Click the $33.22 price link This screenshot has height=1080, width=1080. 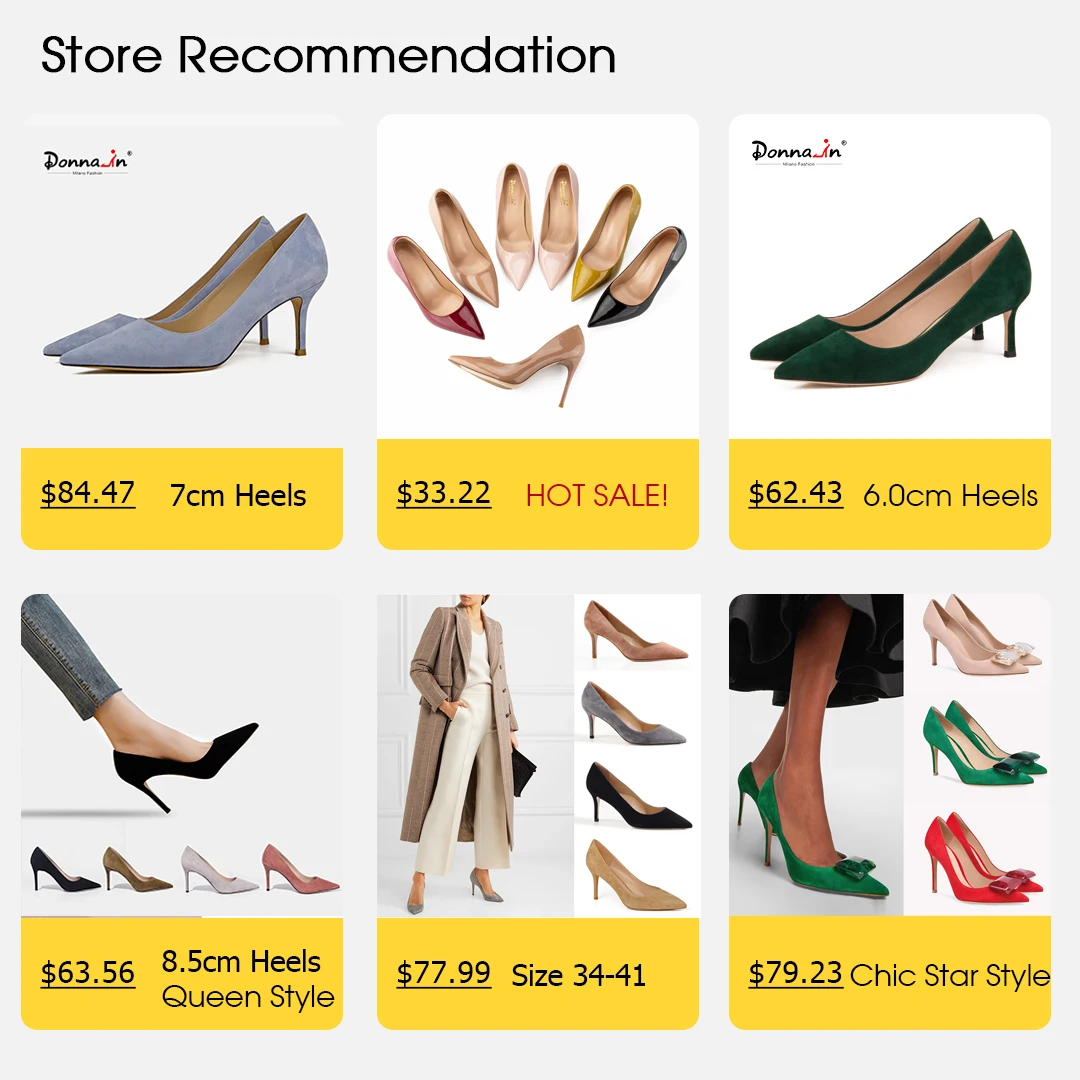pos(444,493)
